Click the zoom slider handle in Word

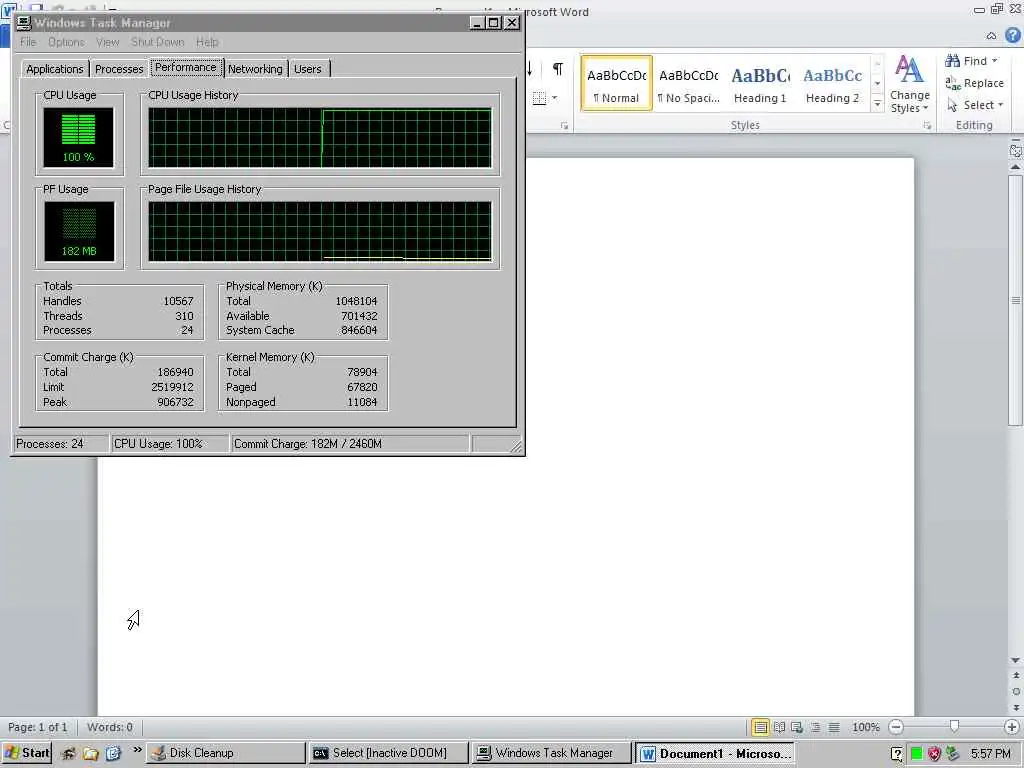point(954,726)
